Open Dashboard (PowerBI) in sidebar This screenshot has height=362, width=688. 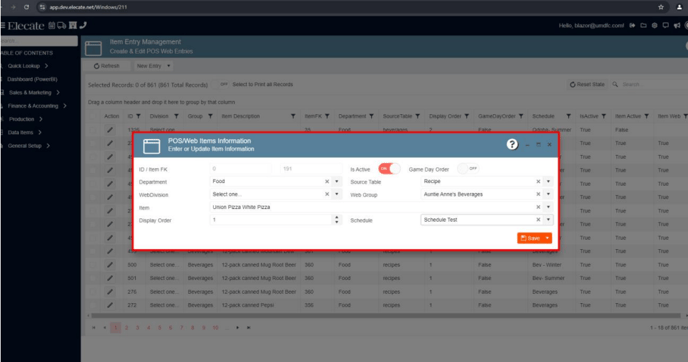pyautogui.click(x=32, y=79)
